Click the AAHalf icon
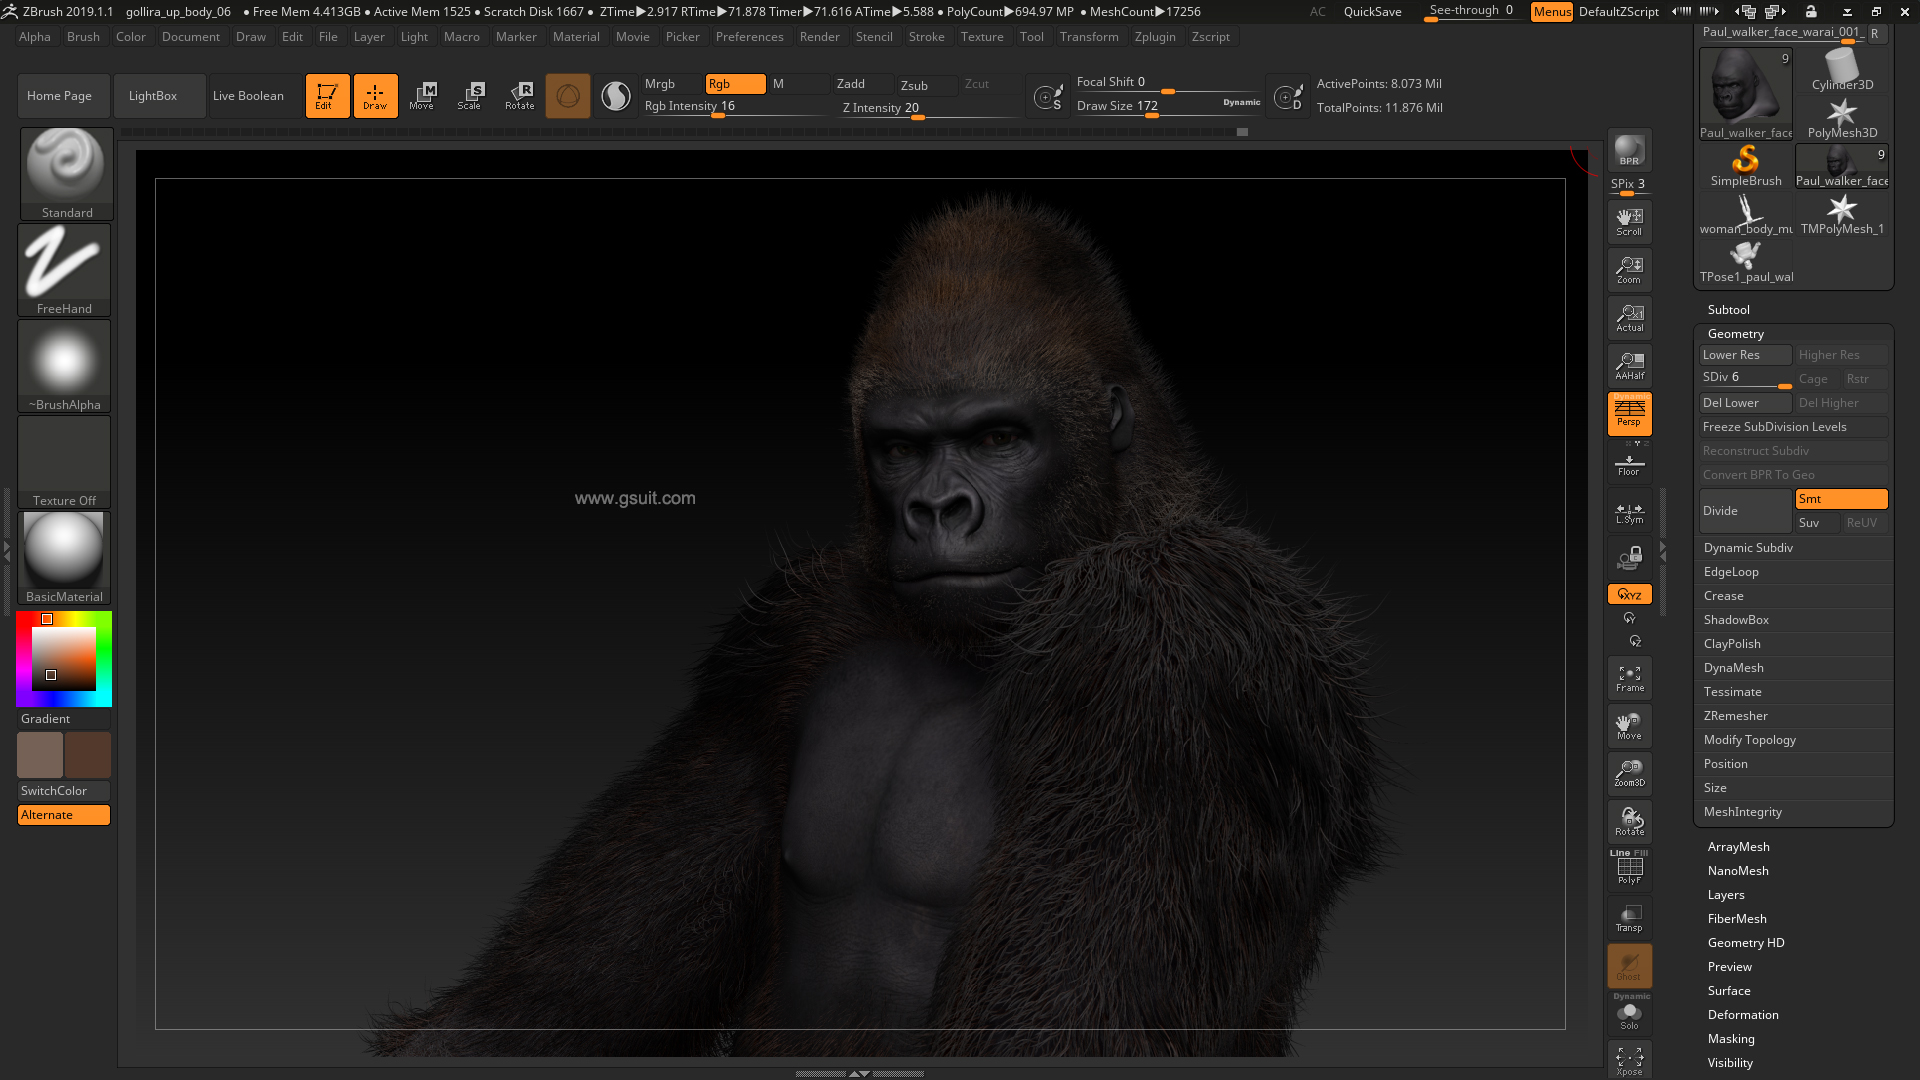The width and height of the screenshot is (1920, 1080). [x=1629, y=366]
